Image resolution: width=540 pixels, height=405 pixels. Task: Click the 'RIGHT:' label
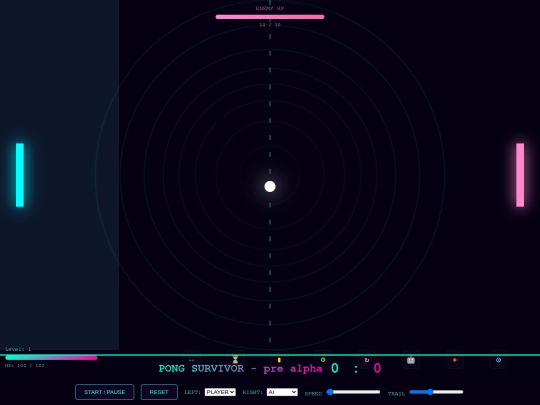tap(252, 392)
